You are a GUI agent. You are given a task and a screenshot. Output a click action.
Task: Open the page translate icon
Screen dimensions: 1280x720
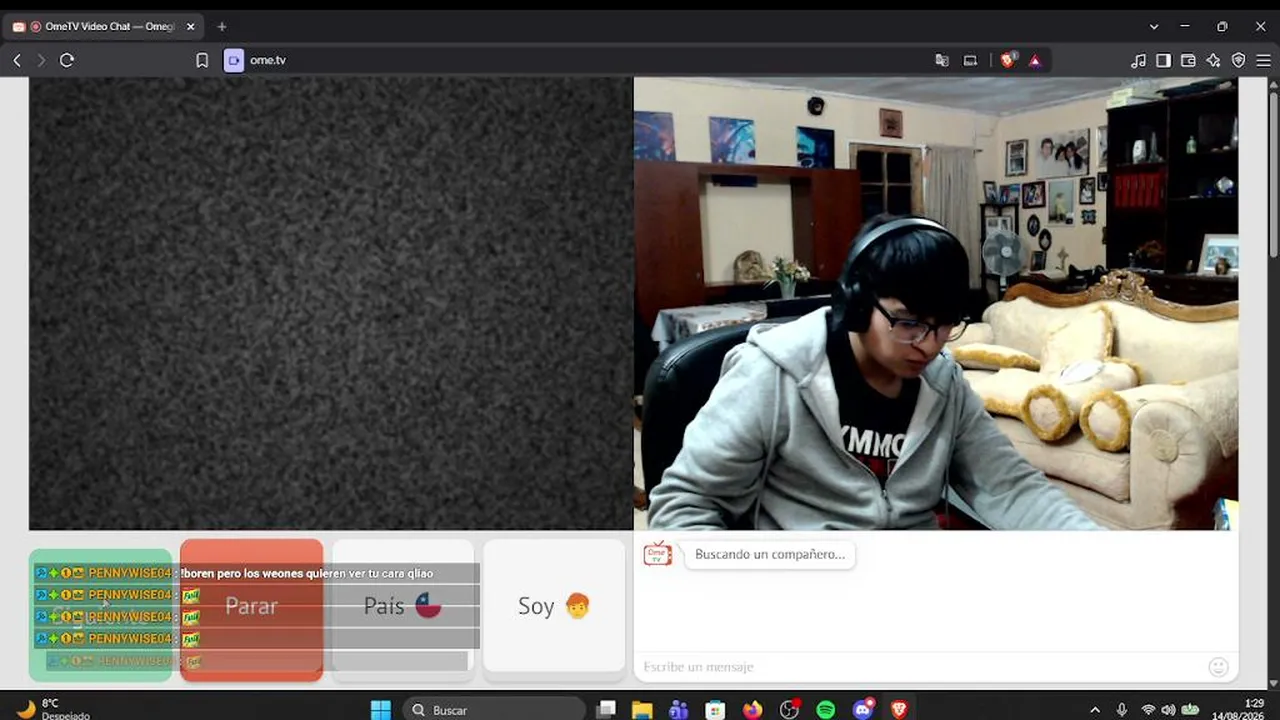(x=942, y=60)
